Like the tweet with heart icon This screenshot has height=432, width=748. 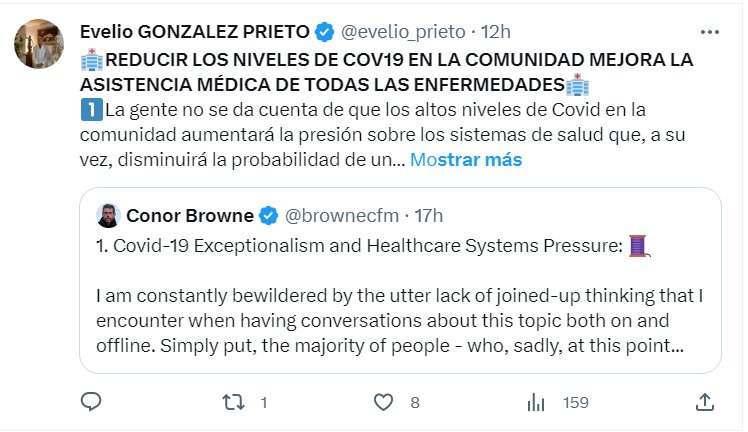383,402
